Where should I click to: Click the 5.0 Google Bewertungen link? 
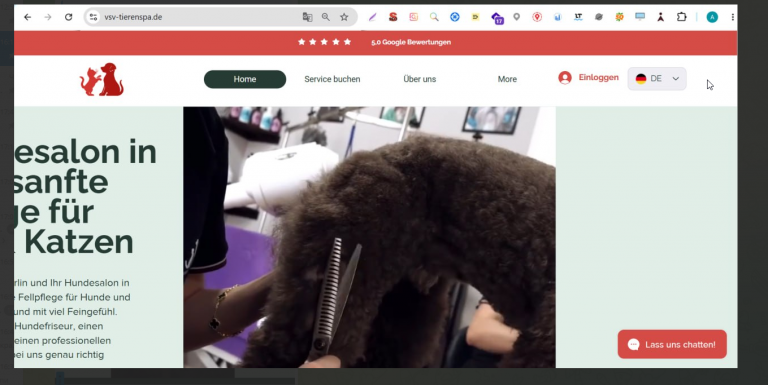(411, 42)
